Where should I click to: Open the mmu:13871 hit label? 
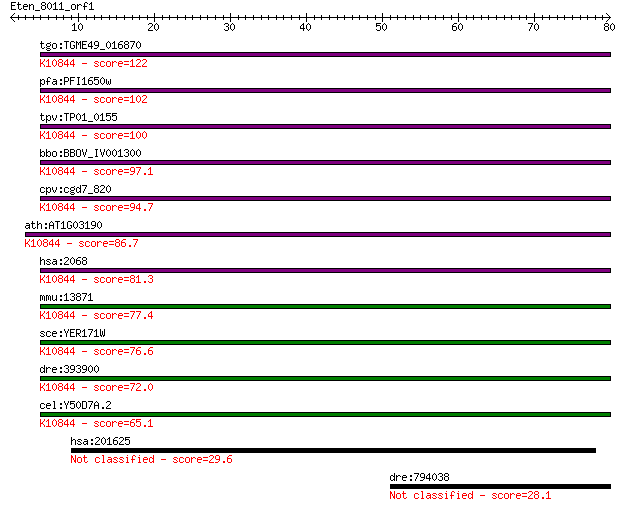pyautogui.click(x=66, y=297)
